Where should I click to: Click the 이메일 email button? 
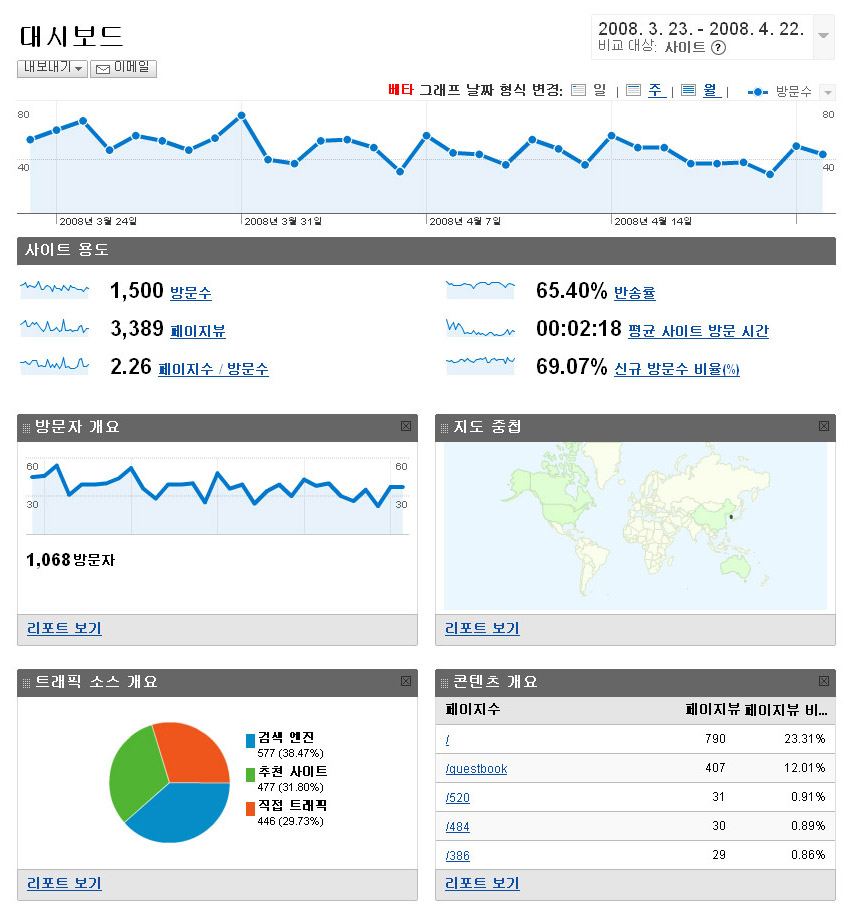(x=123, y=68)
